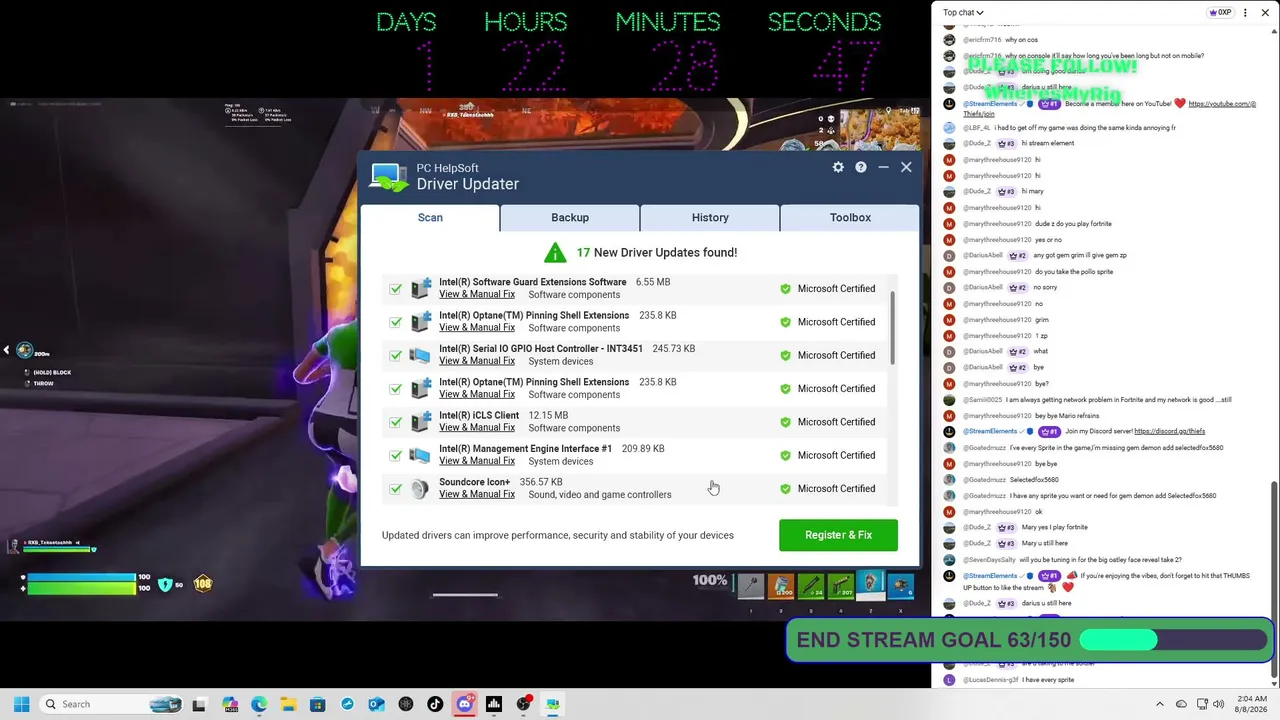Open the Toolbox tab
Screen dimensions: 1280x720
click(850, 217)
